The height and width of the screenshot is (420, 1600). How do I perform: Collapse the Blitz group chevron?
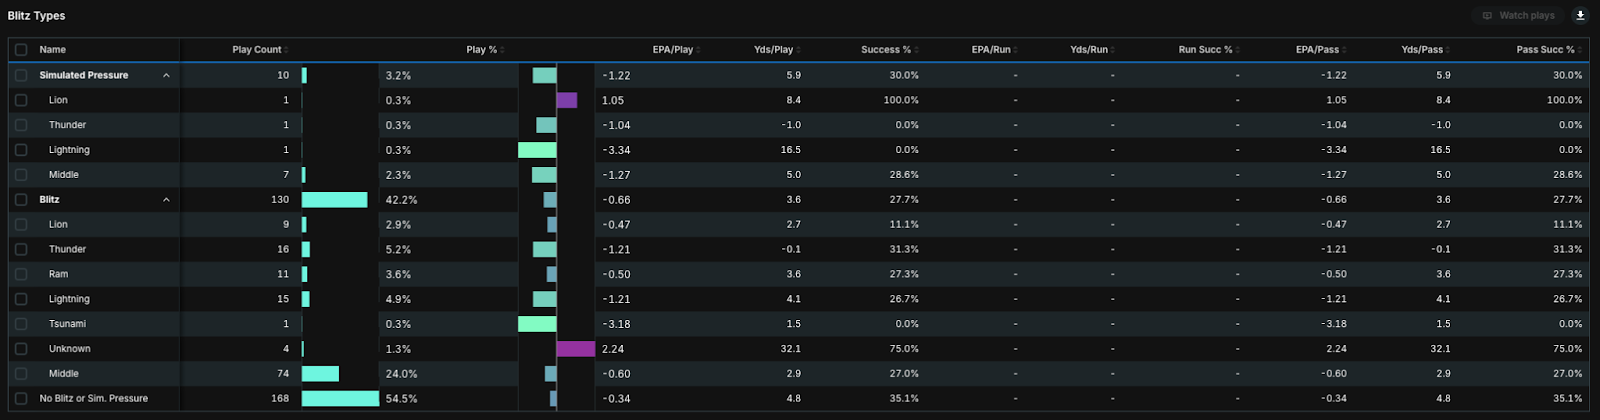click(x=166, y=200)
